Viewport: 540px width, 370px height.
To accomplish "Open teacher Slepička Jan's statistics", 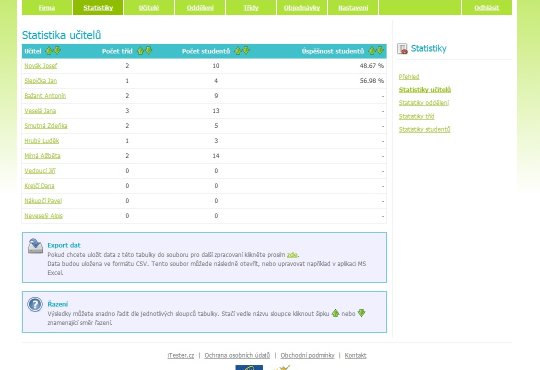I will [x=41, y=81].
